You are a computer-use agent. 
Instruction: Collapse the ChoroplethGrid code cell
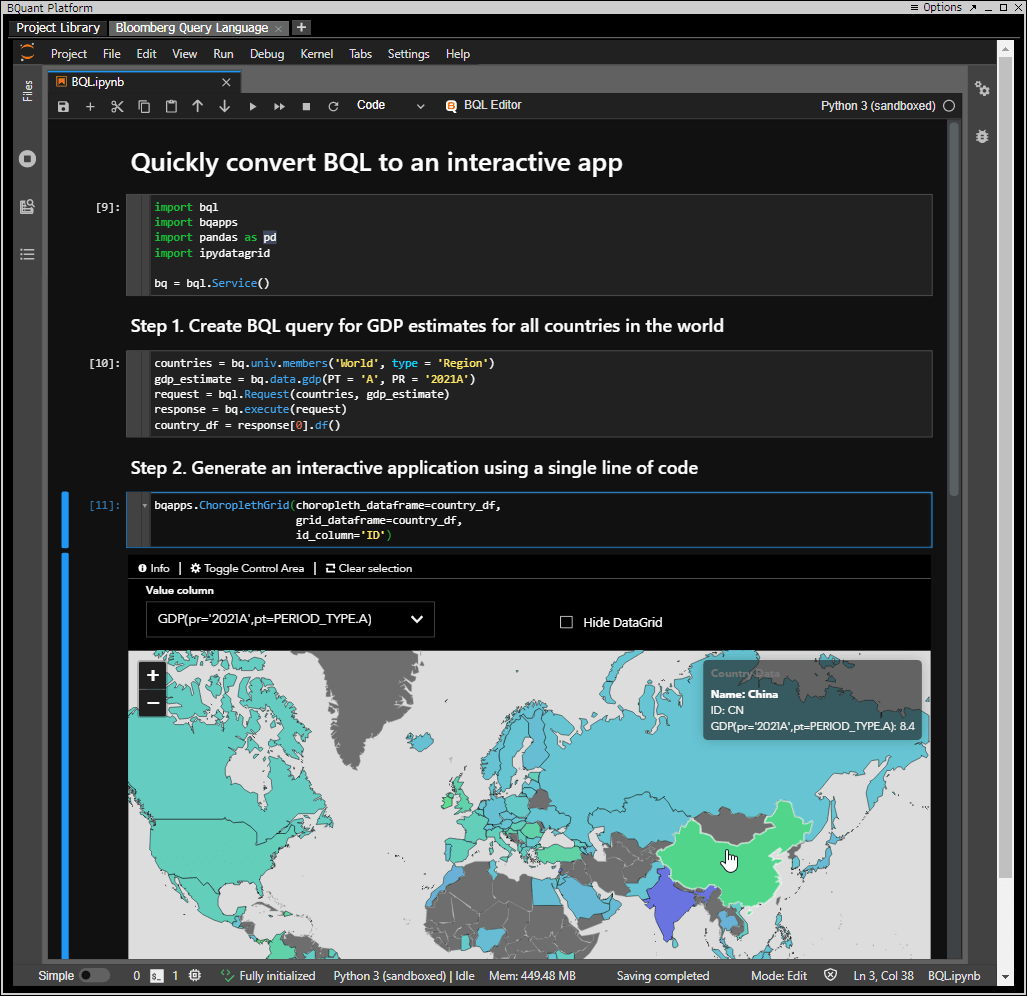144,506
